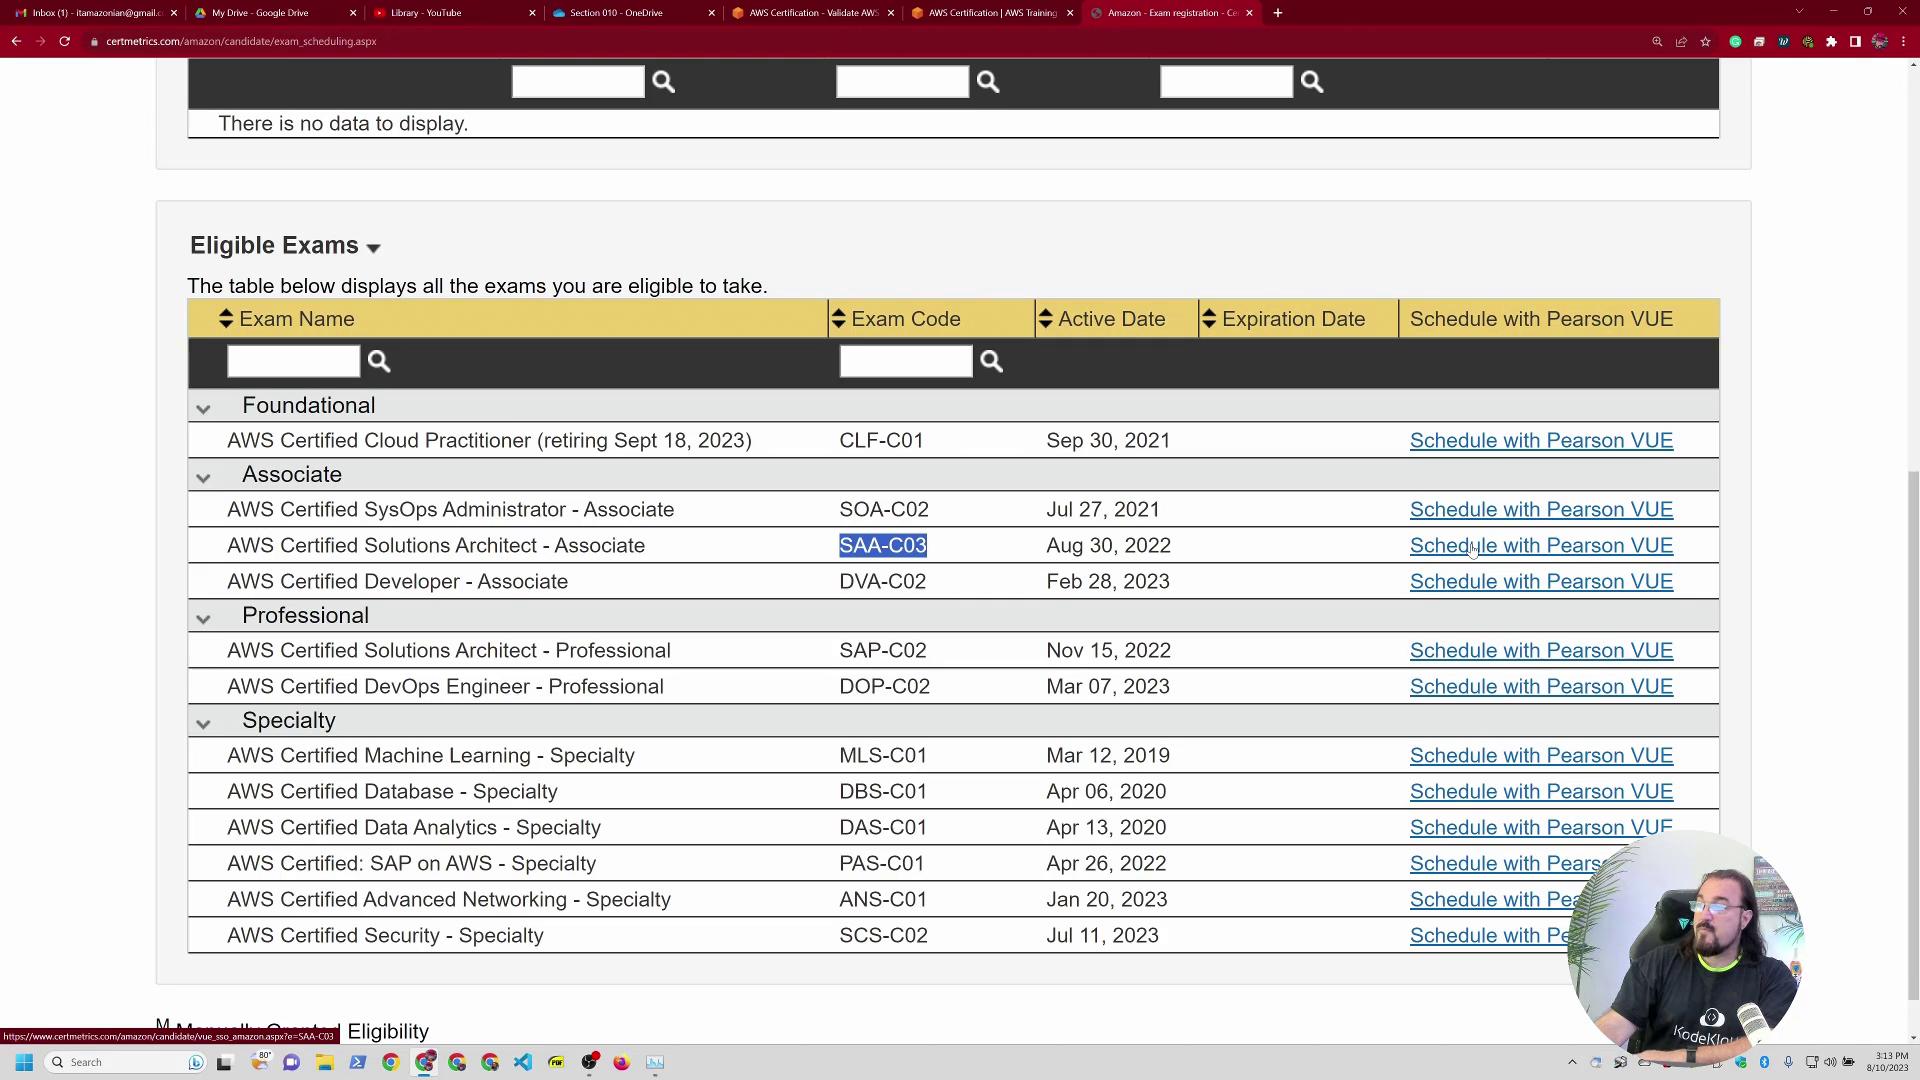
Task: Click the Exam Code filter search icon
Action: click(x=991, y=361)
